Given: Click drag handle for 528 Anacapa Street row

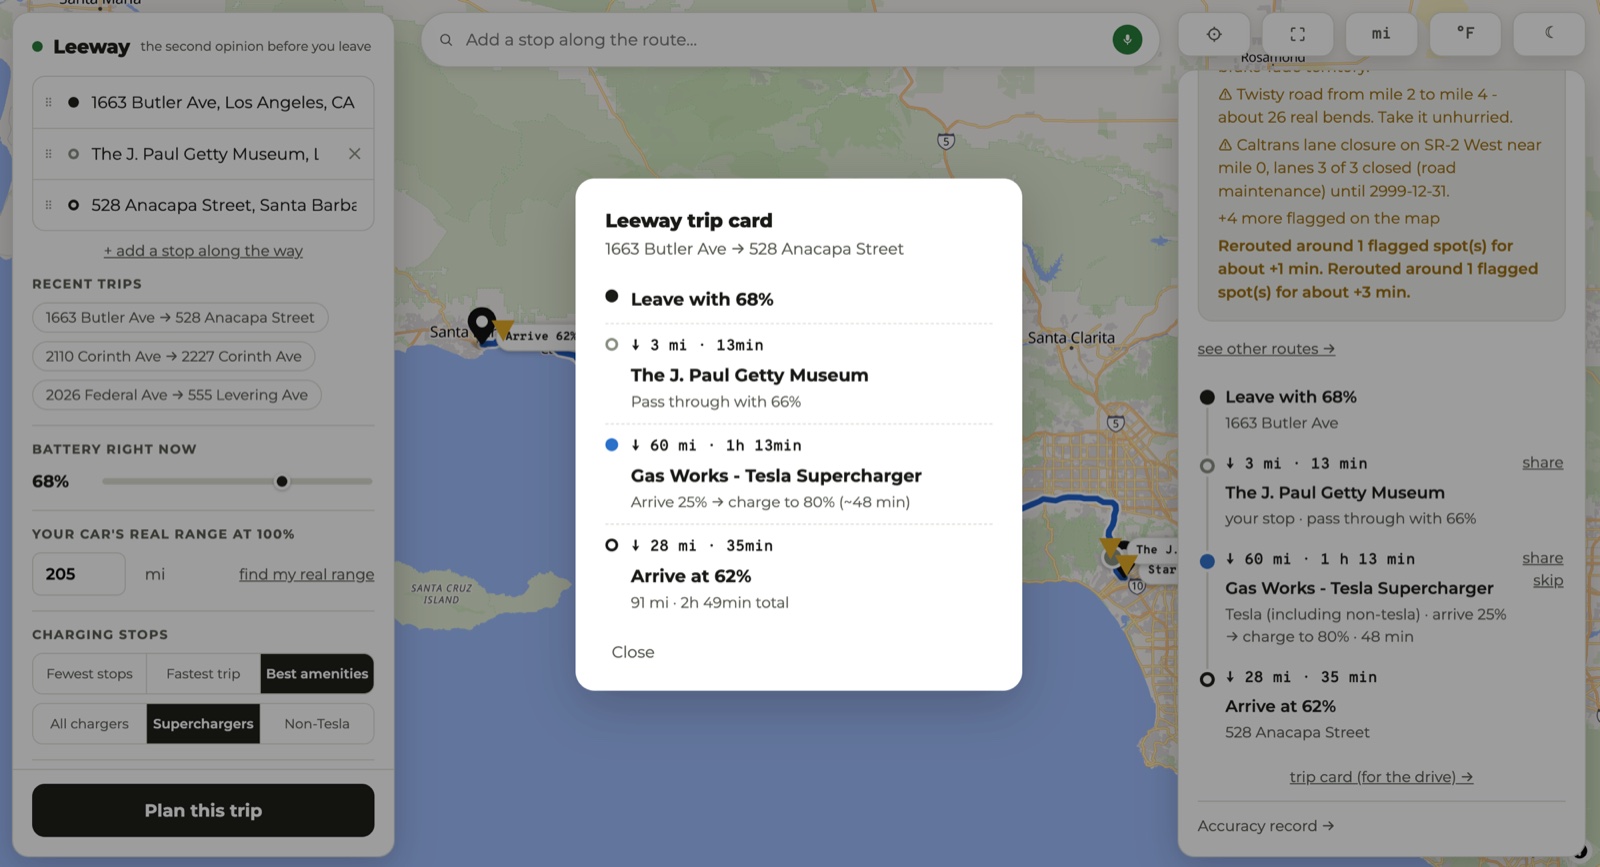Looking at the screenshot, I should 48,205.
